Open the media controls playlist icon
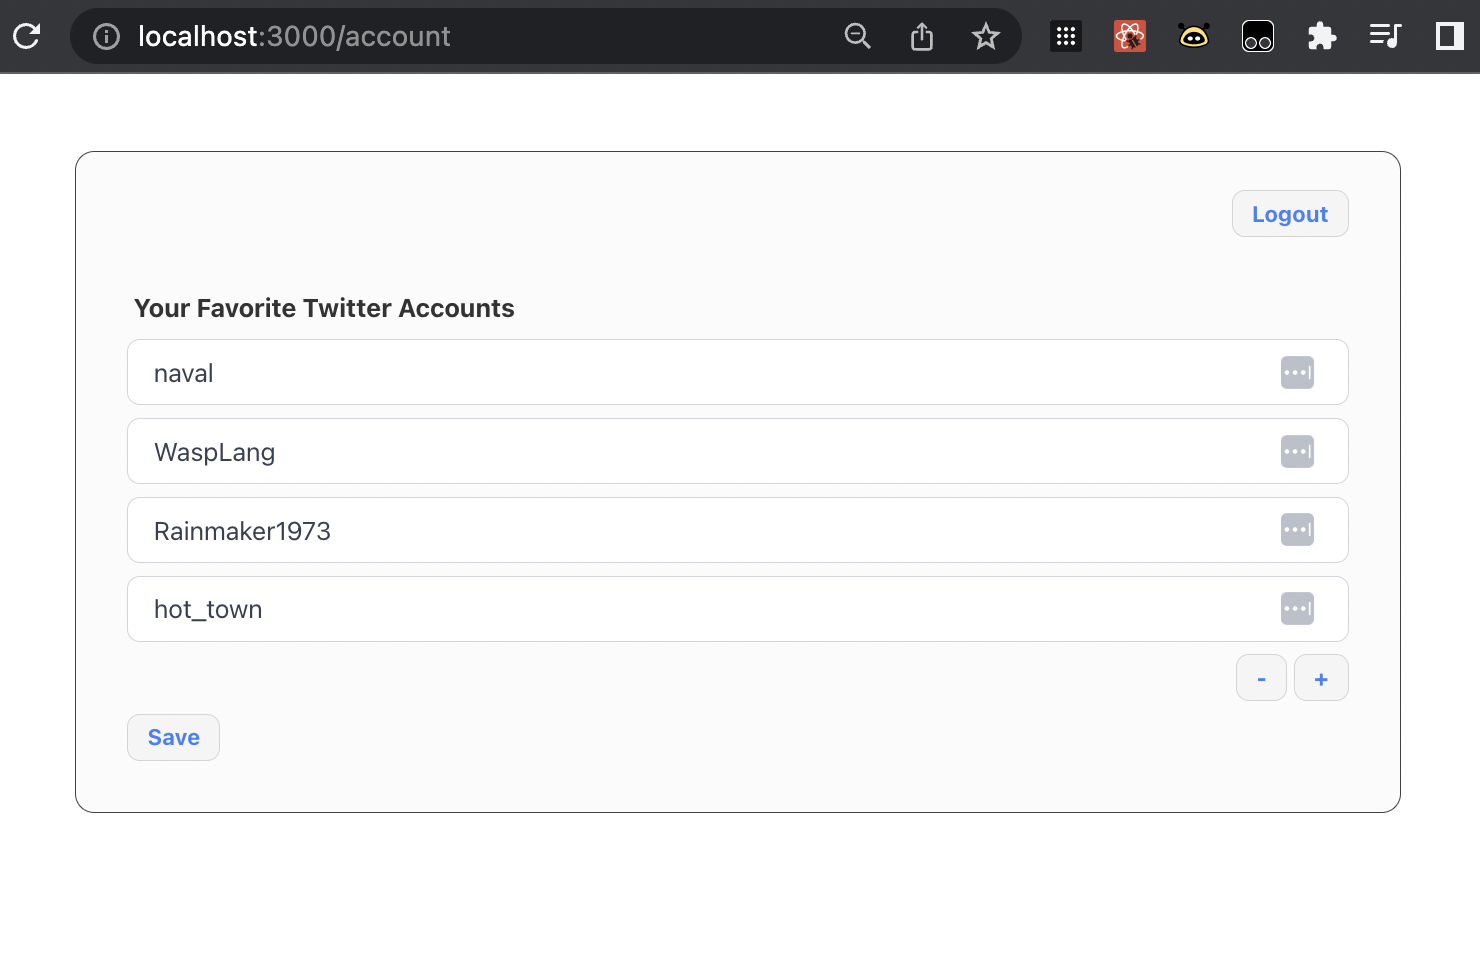The image size is (1480, 968). pos(1385,37)
